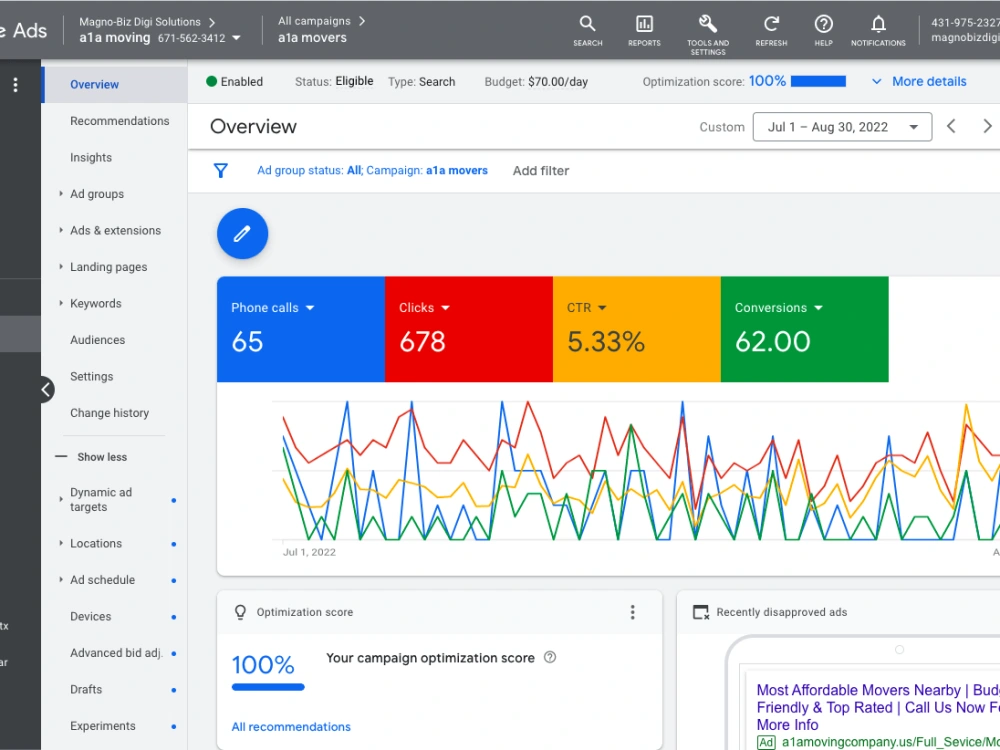Expand the Ad groups menu item

click(97, 194)
